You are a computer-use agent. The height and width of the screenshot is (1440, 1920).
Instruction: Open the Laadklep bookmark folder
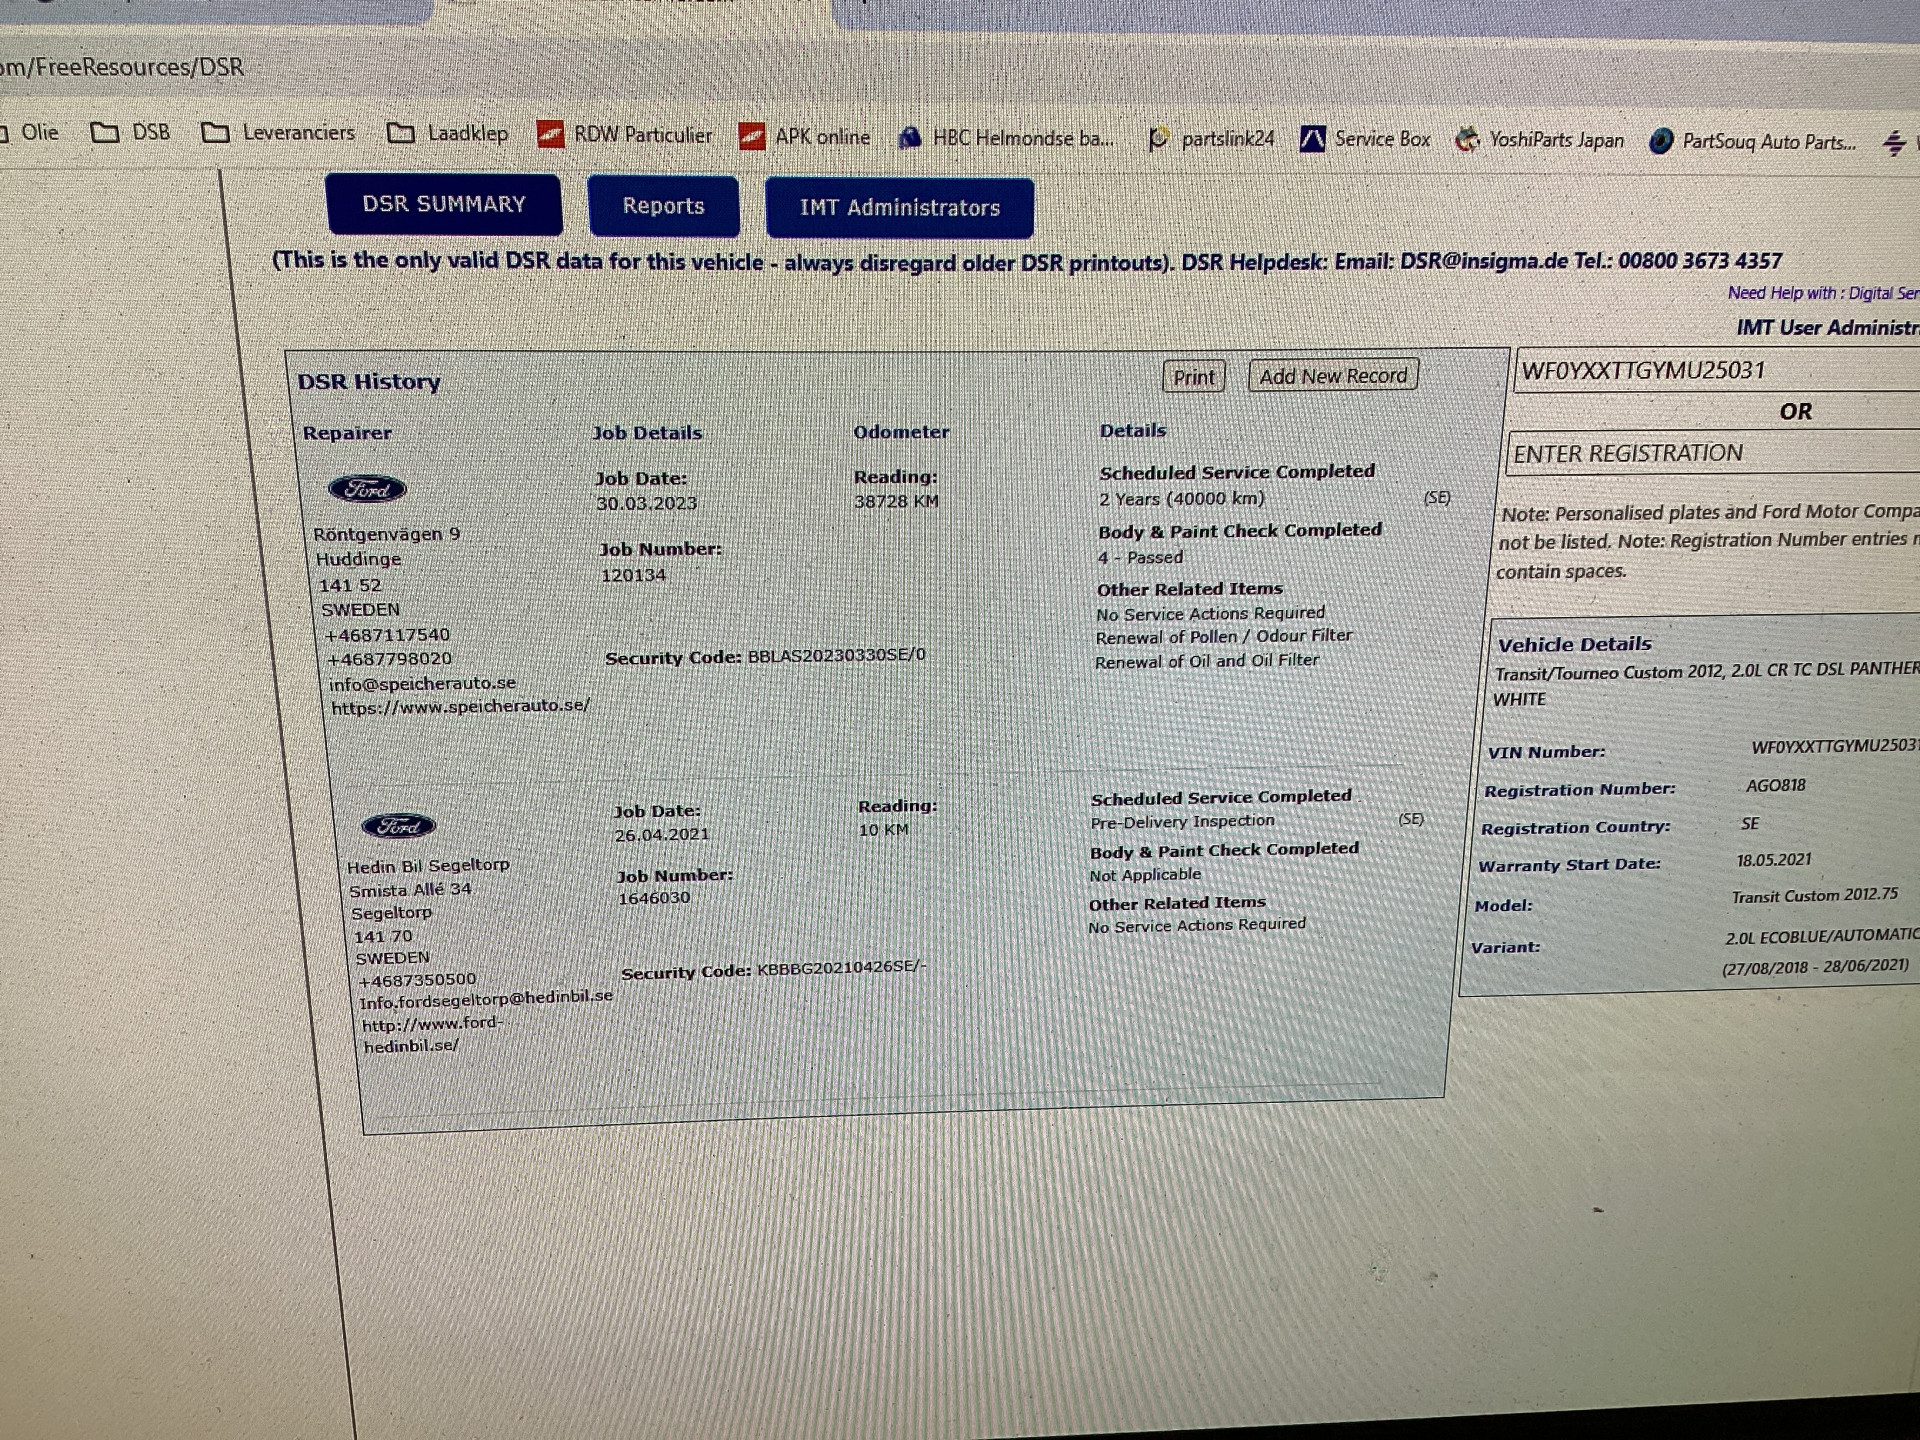[x=447, y=133]
